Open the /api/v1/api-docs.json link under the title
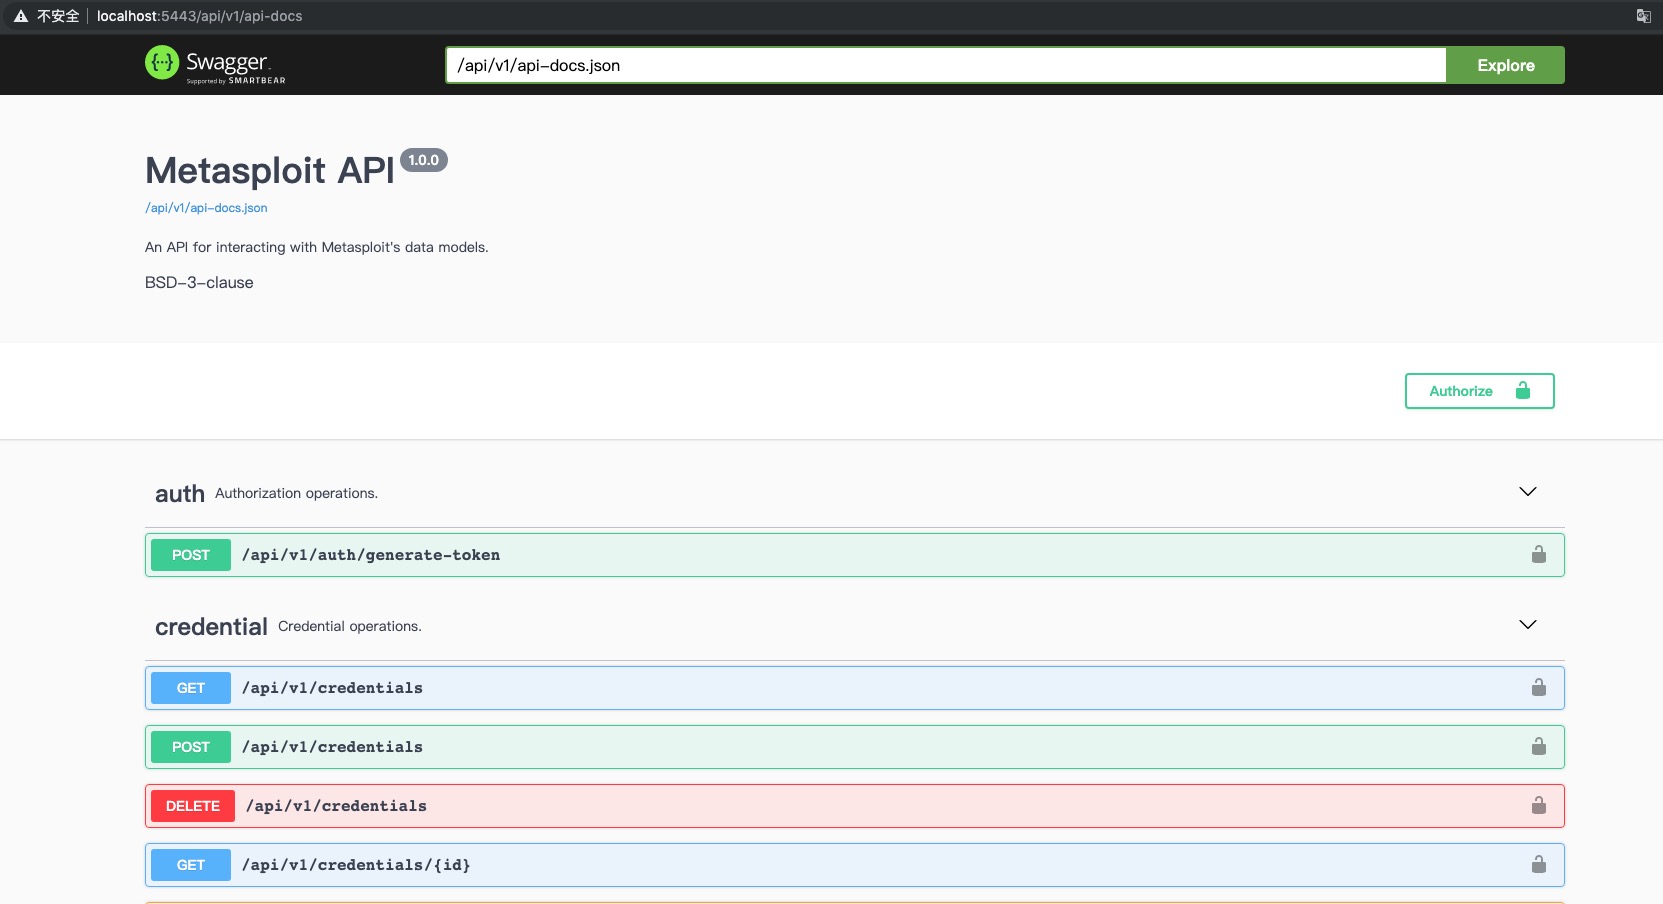 click(206, 208)
